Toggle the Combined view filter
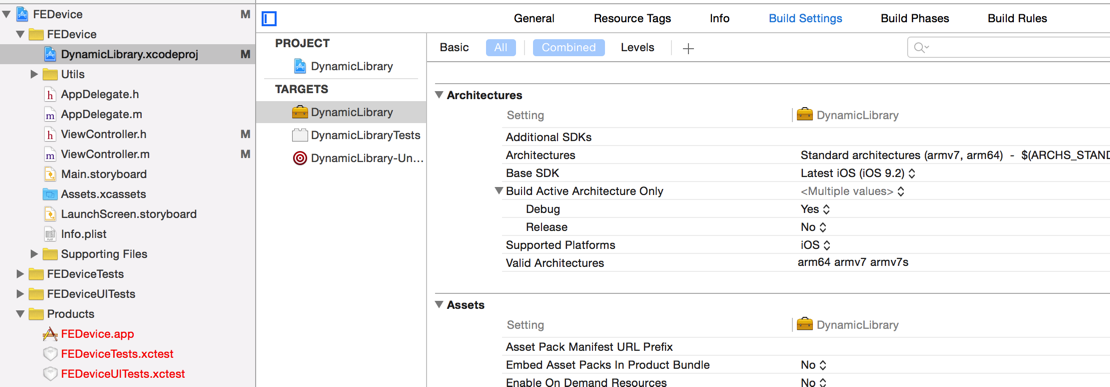Screen dimensions: 1110x387 click(569, 47)
